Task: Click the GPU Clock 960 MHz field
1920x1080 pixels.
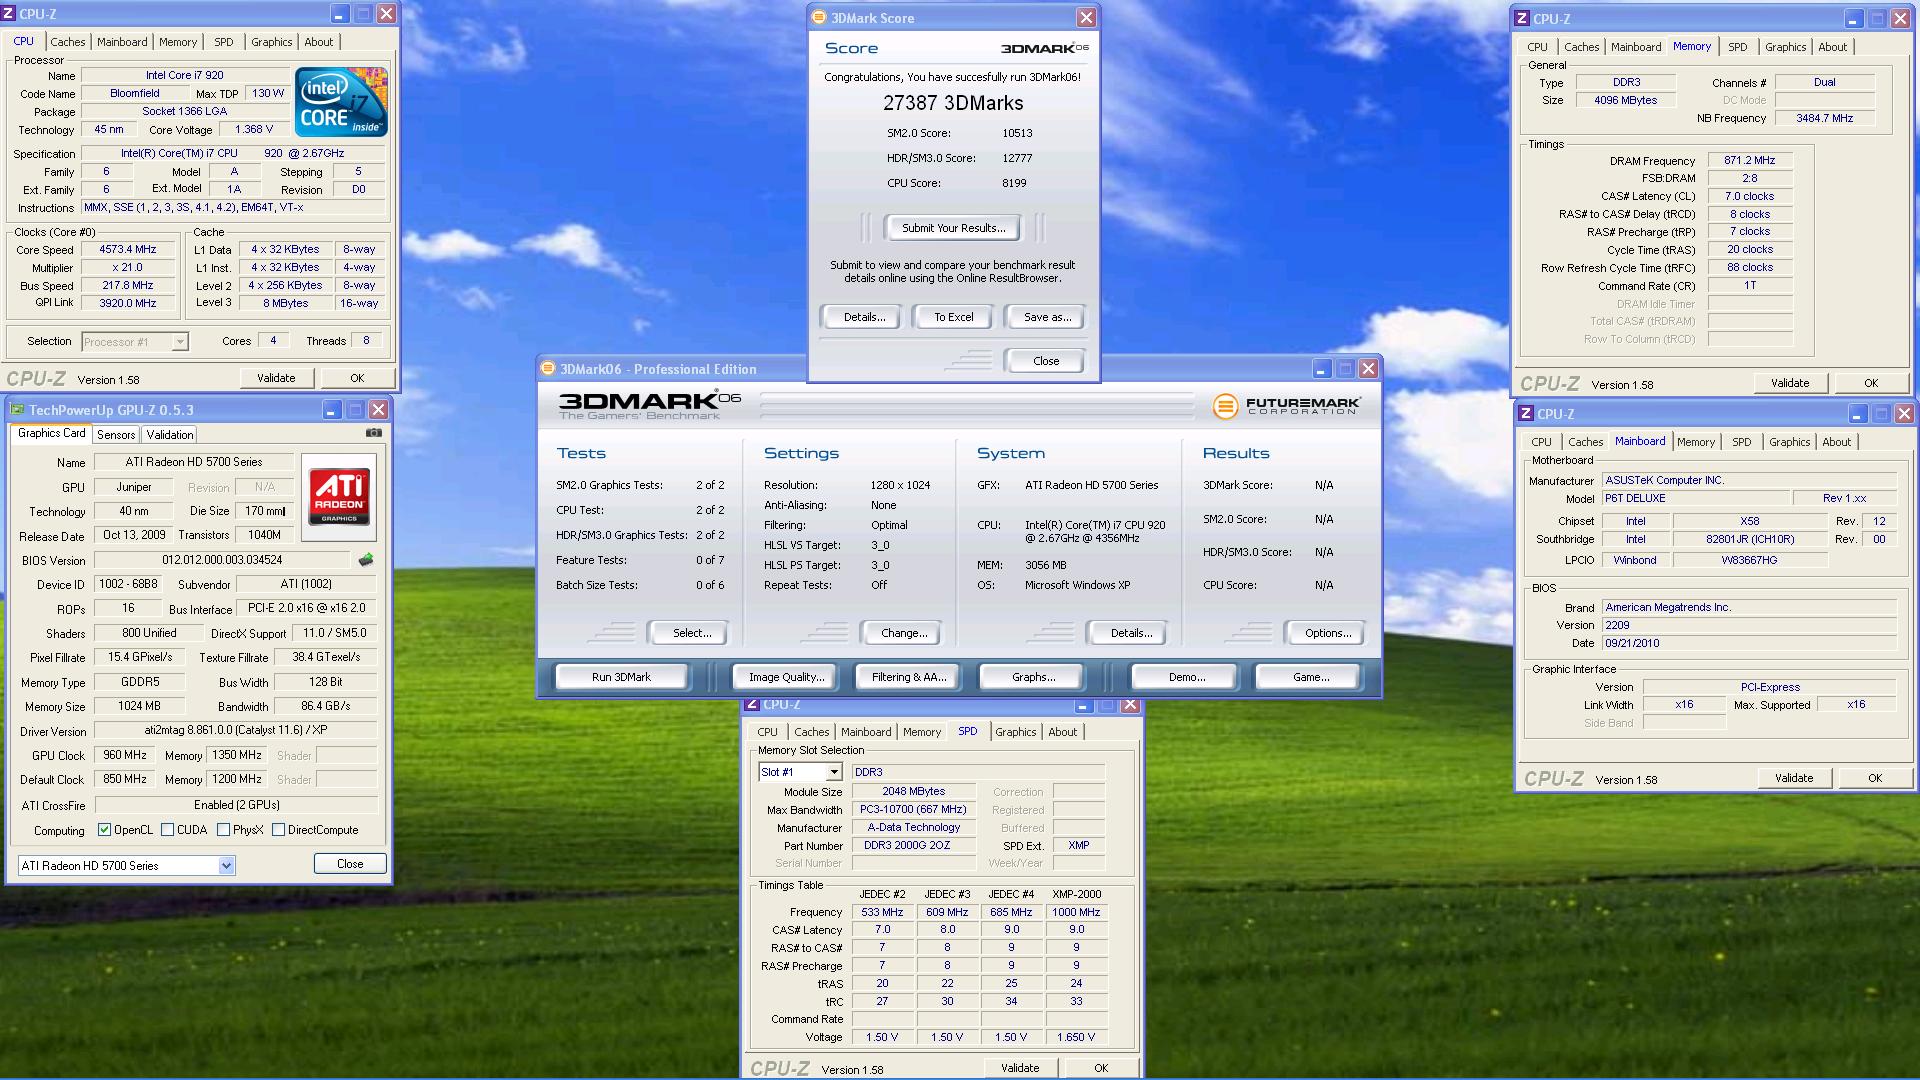Action: click(x=125, y=756)
